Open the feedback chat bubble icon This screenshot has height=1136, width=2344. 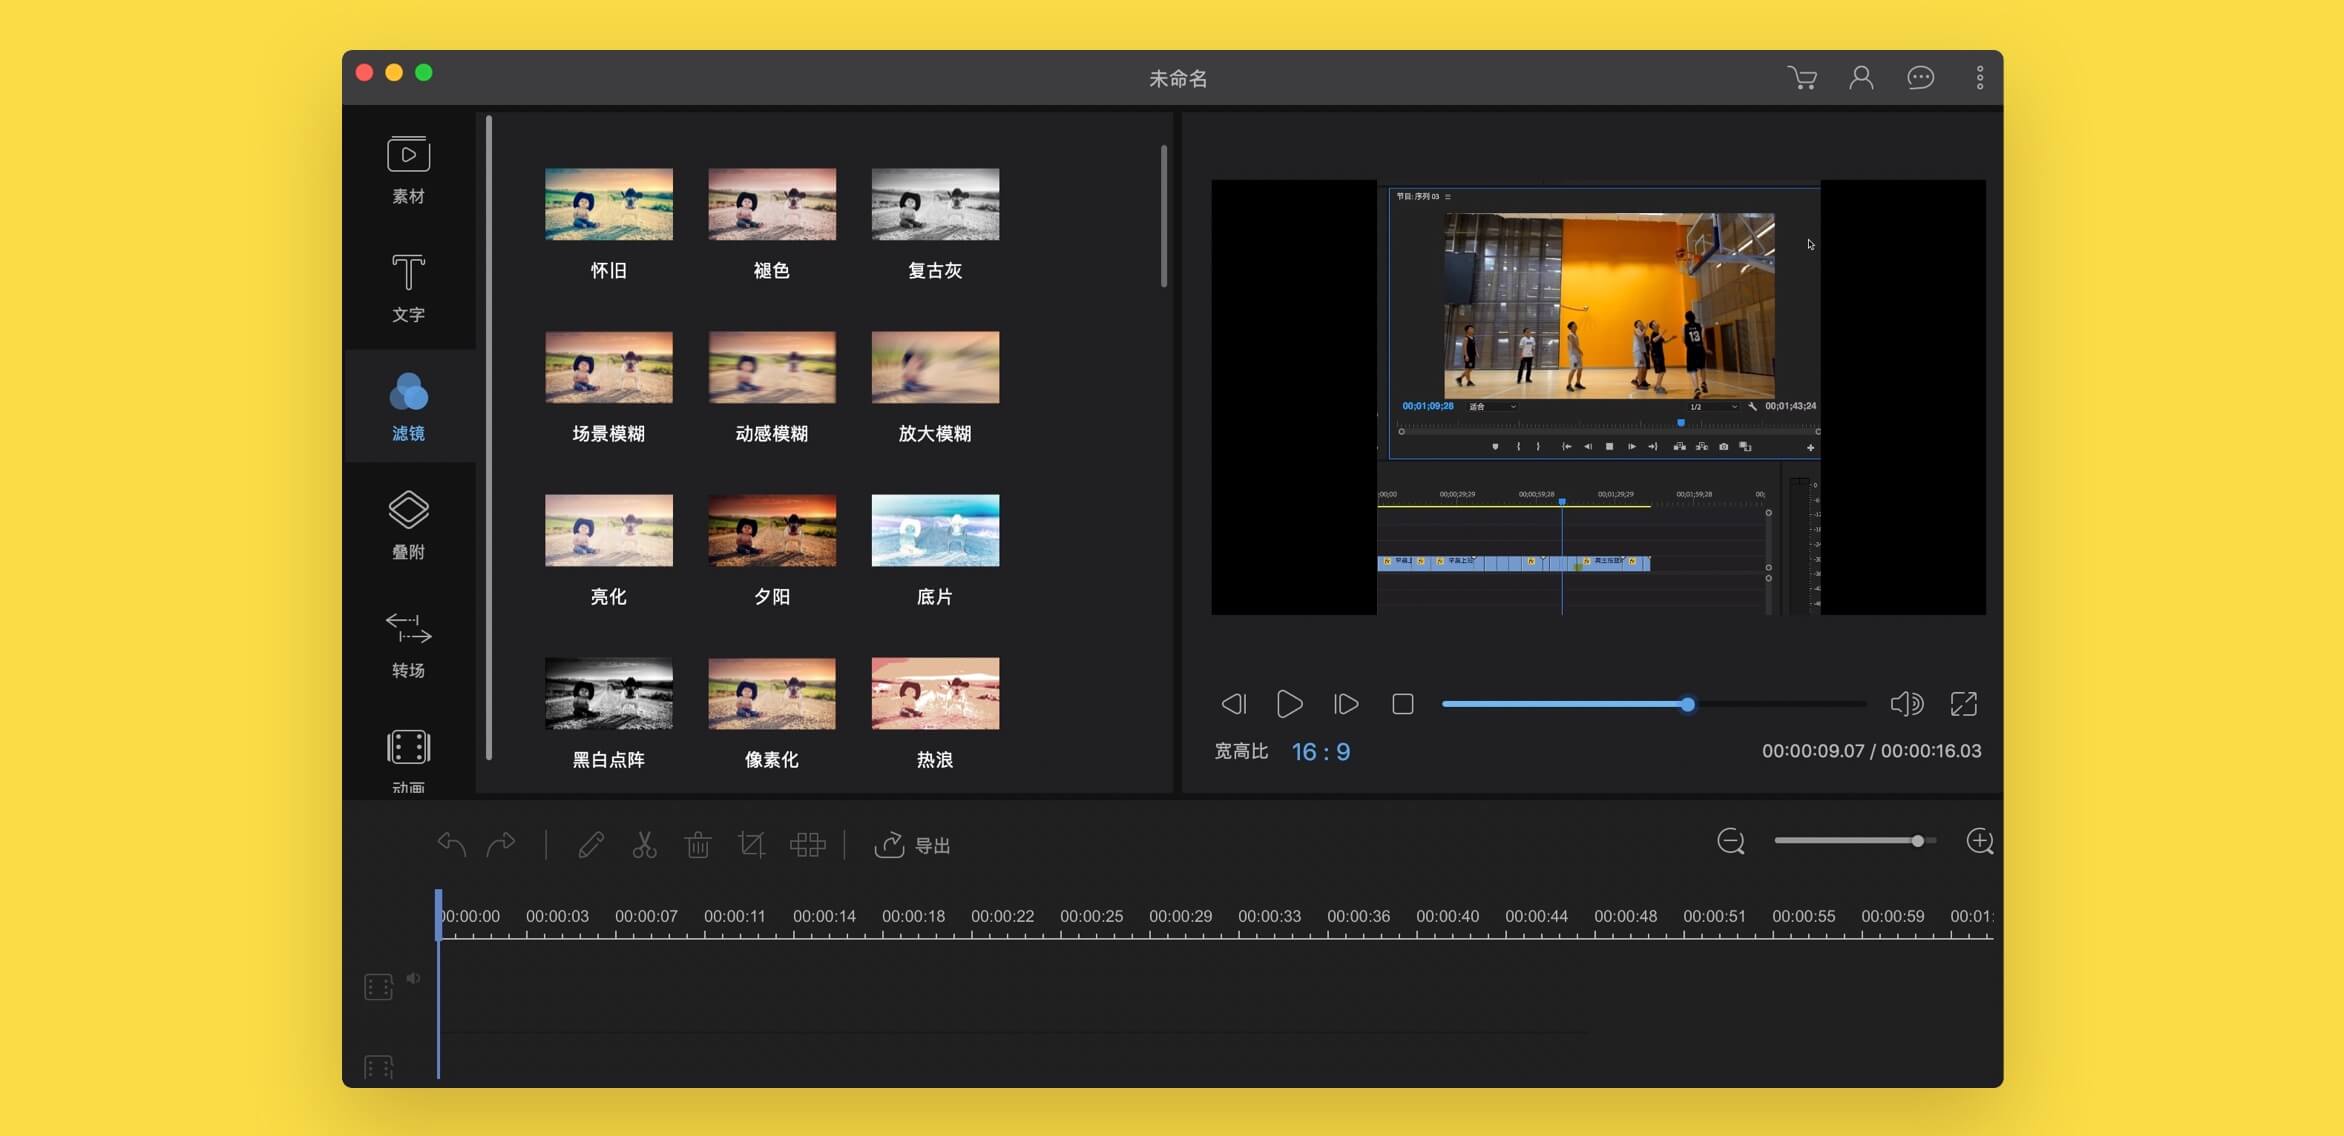pyautogui.click(x=1920, y=78)
